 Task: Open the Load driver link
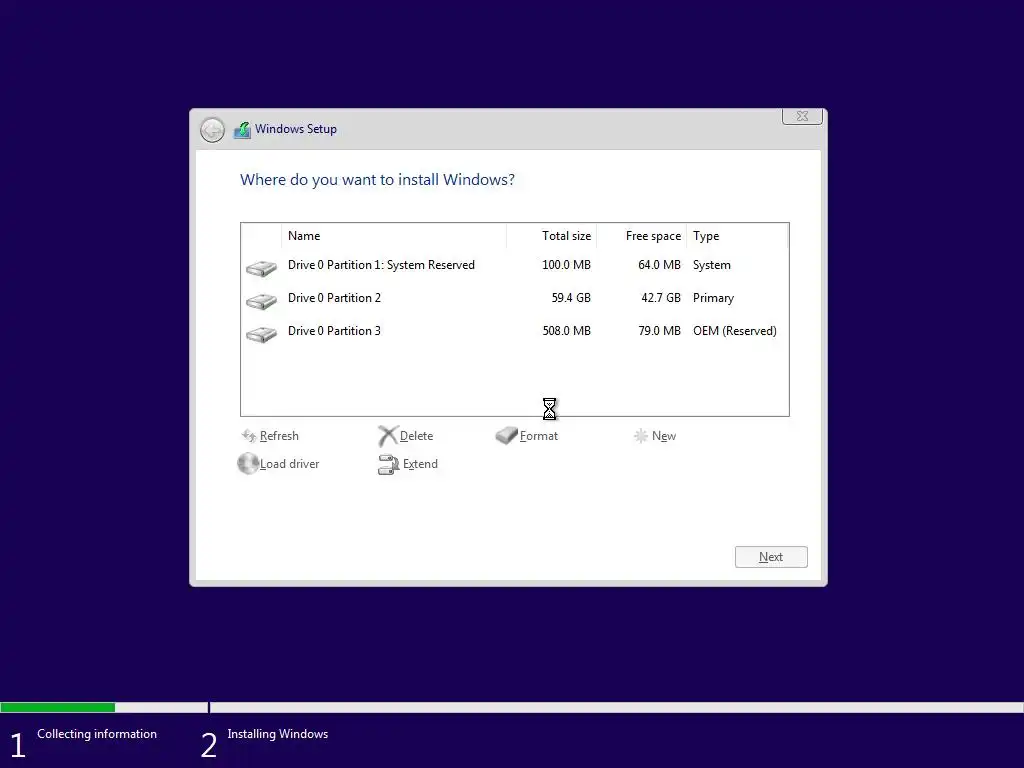289,464
